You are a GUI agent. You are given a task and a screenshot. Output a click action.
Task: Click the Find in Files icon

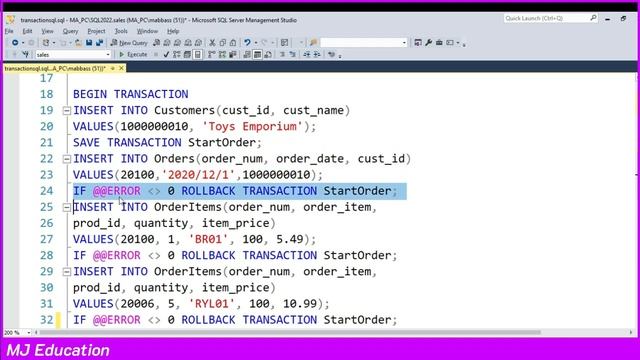click(313, 42)
